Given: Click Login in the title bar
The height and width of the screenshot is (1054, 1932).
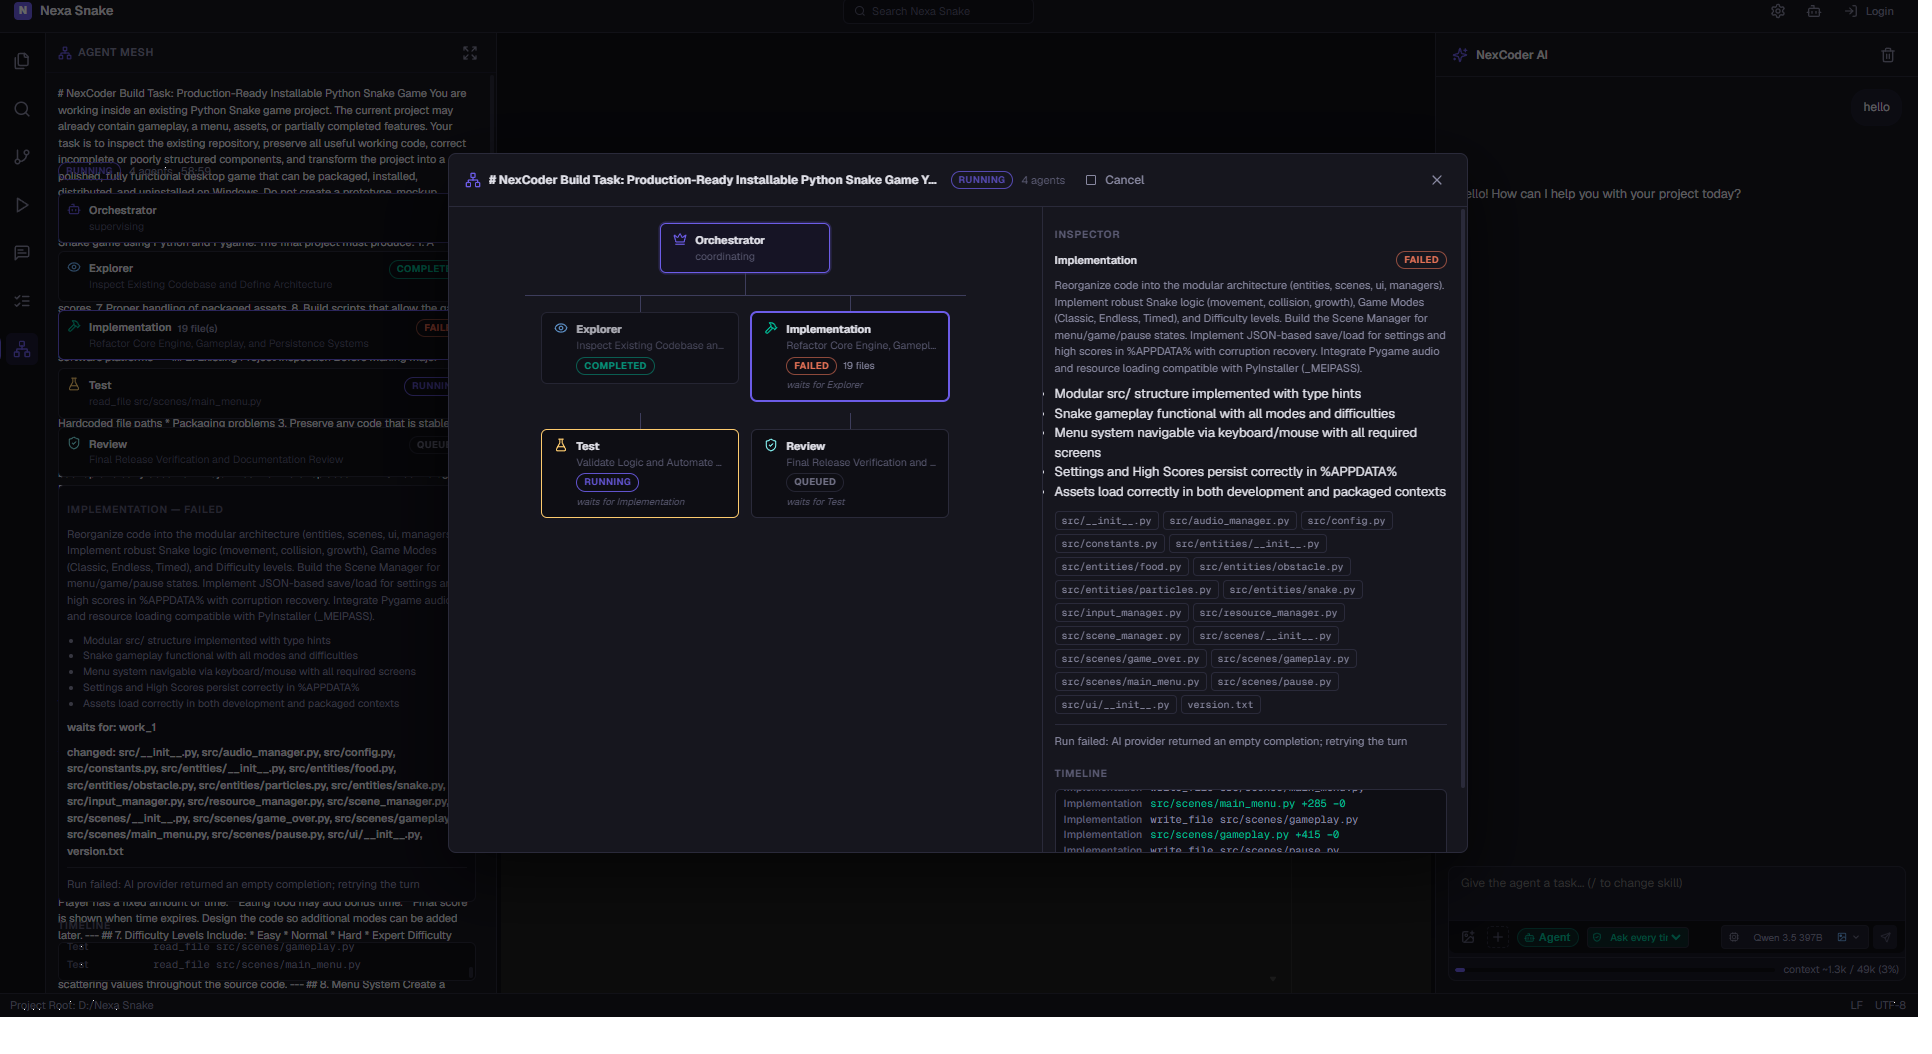Looking at the screenshot, I should click(1869, 11).
